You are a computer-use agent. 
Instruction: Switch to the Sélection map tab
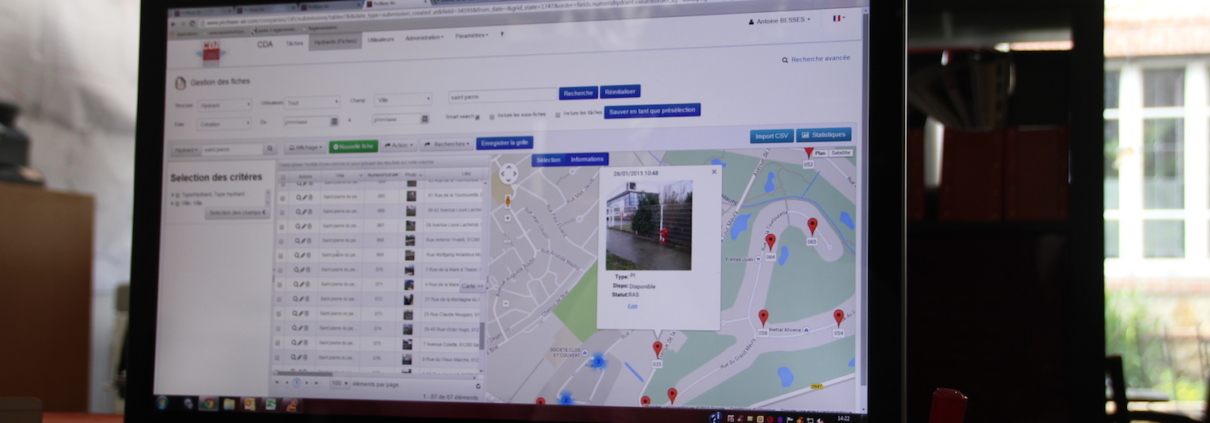pos(548,160)
